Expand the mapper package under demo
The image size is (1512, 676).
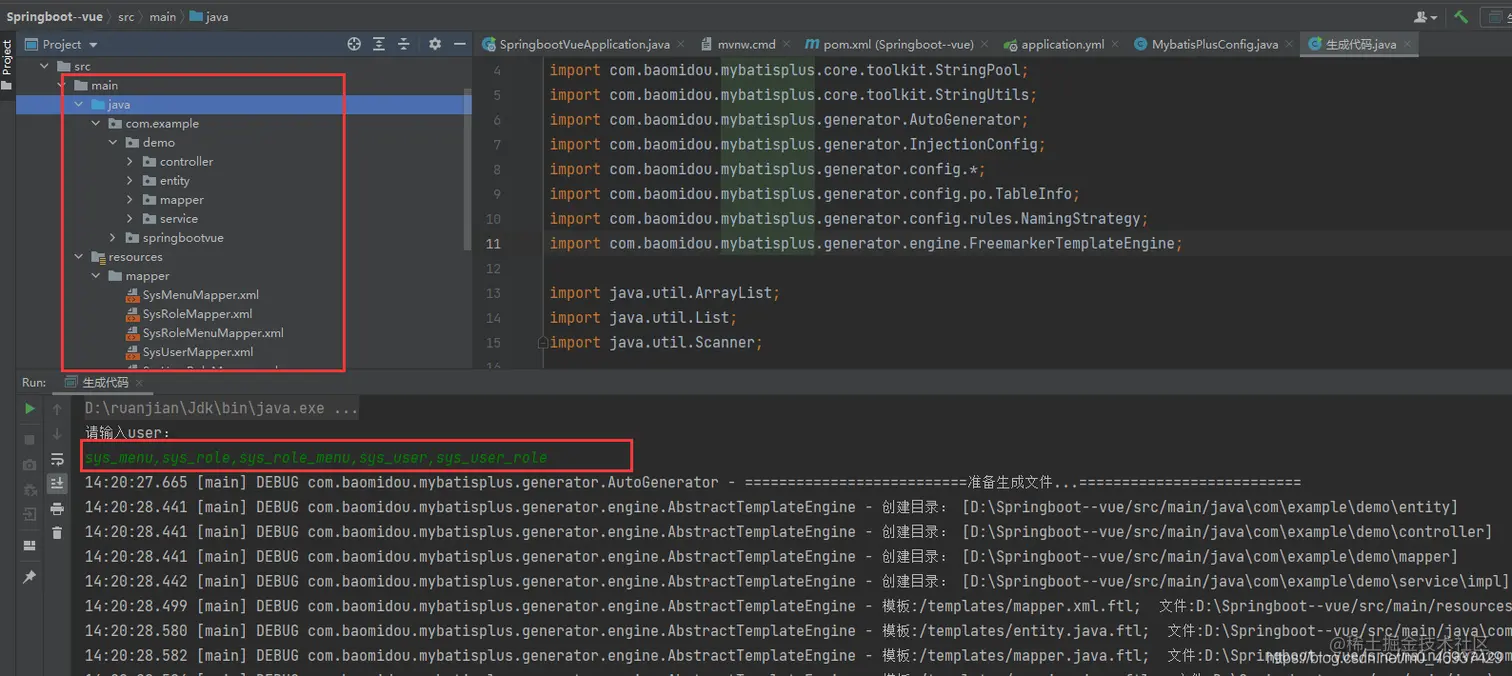130,199
